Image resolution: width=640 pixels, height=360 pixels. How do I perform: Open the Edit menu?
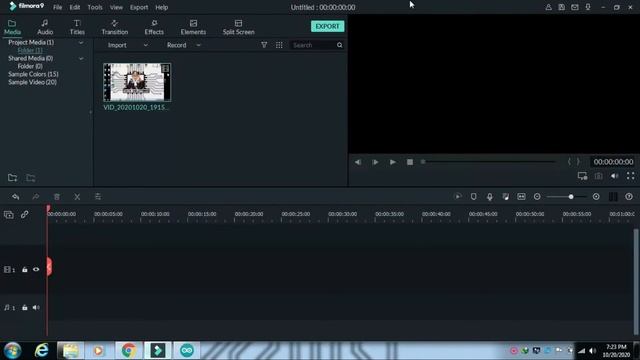(75, 7)
